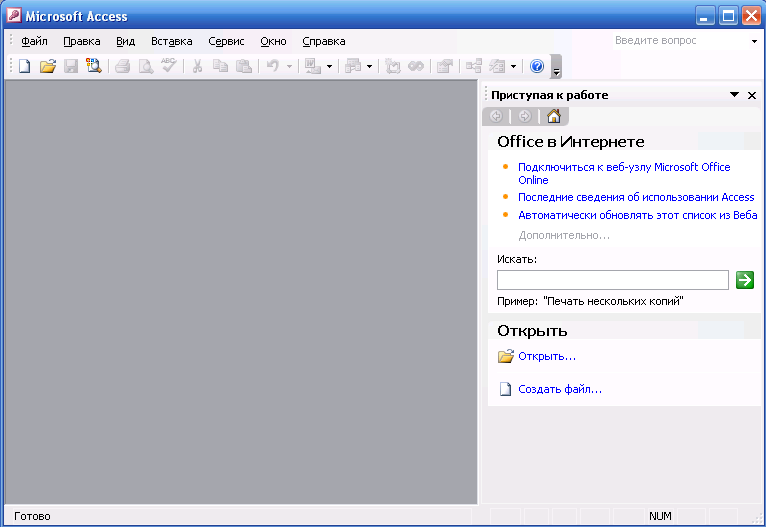The width and height of the screenshot is (766, 527).
Task: Click Автоматически обновлять этот список link
Action: point(638,215)
